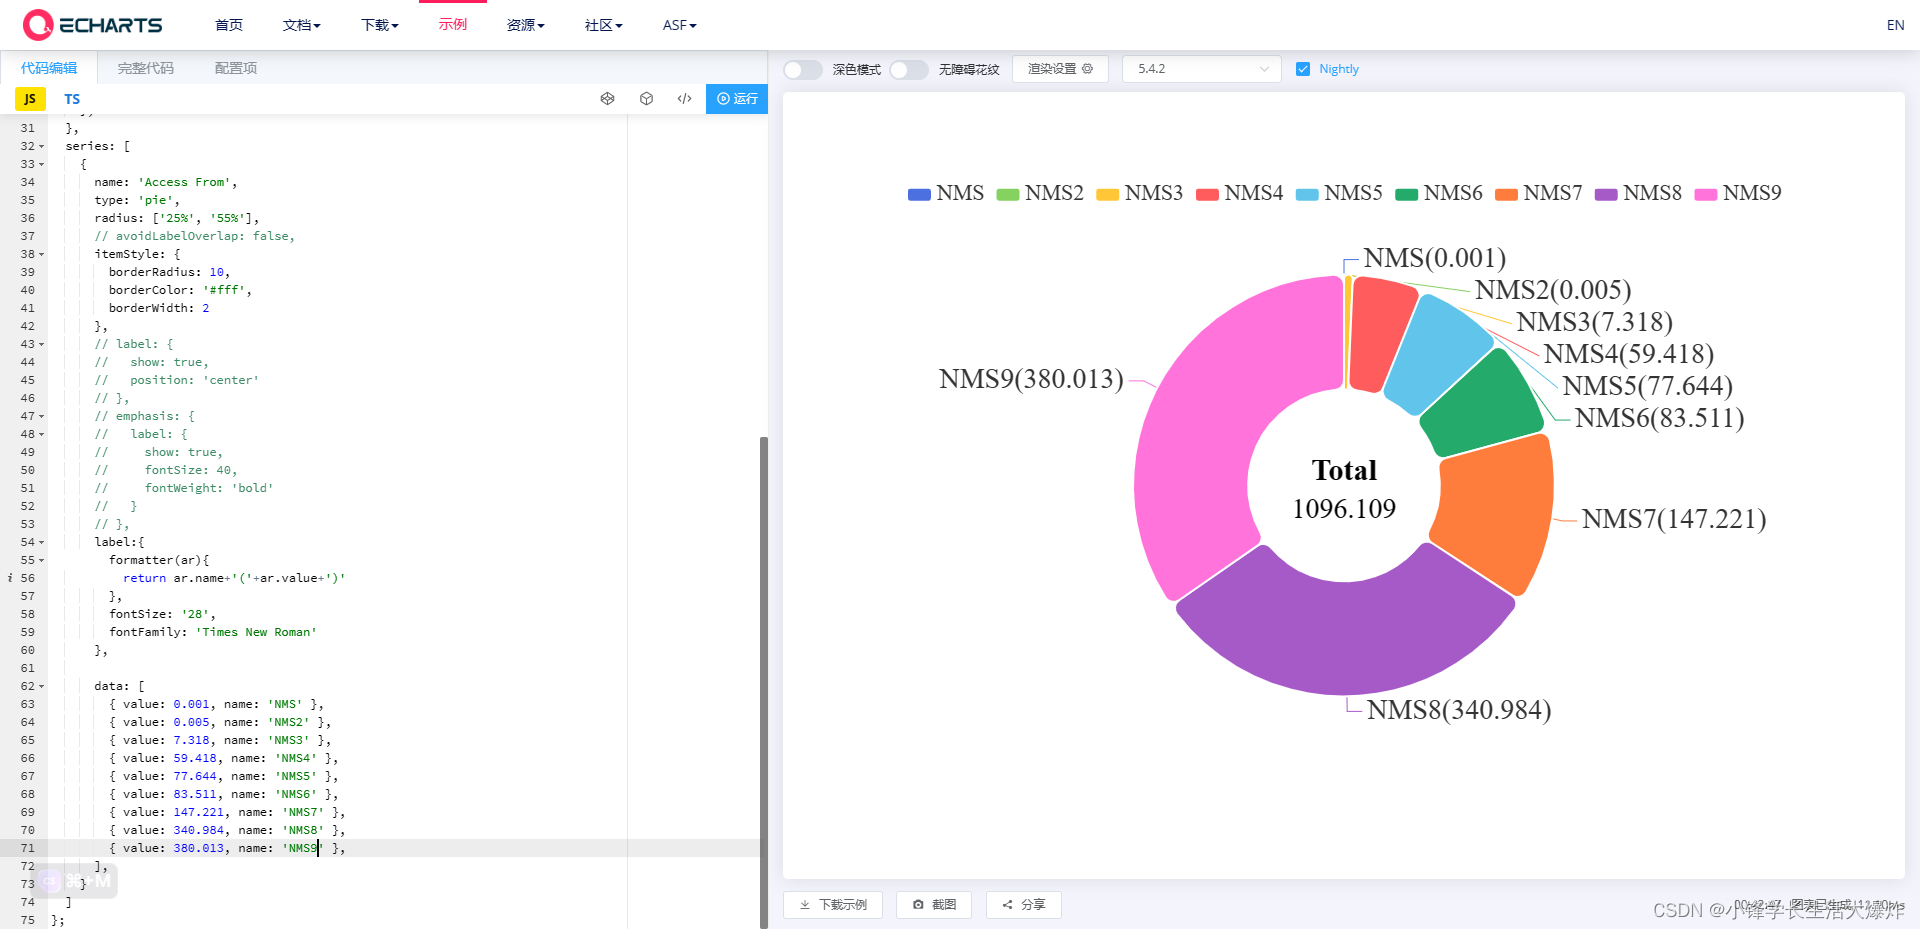Select the JS language tab
Viewport: 1920px width, 929px height.
coord(30,99)
